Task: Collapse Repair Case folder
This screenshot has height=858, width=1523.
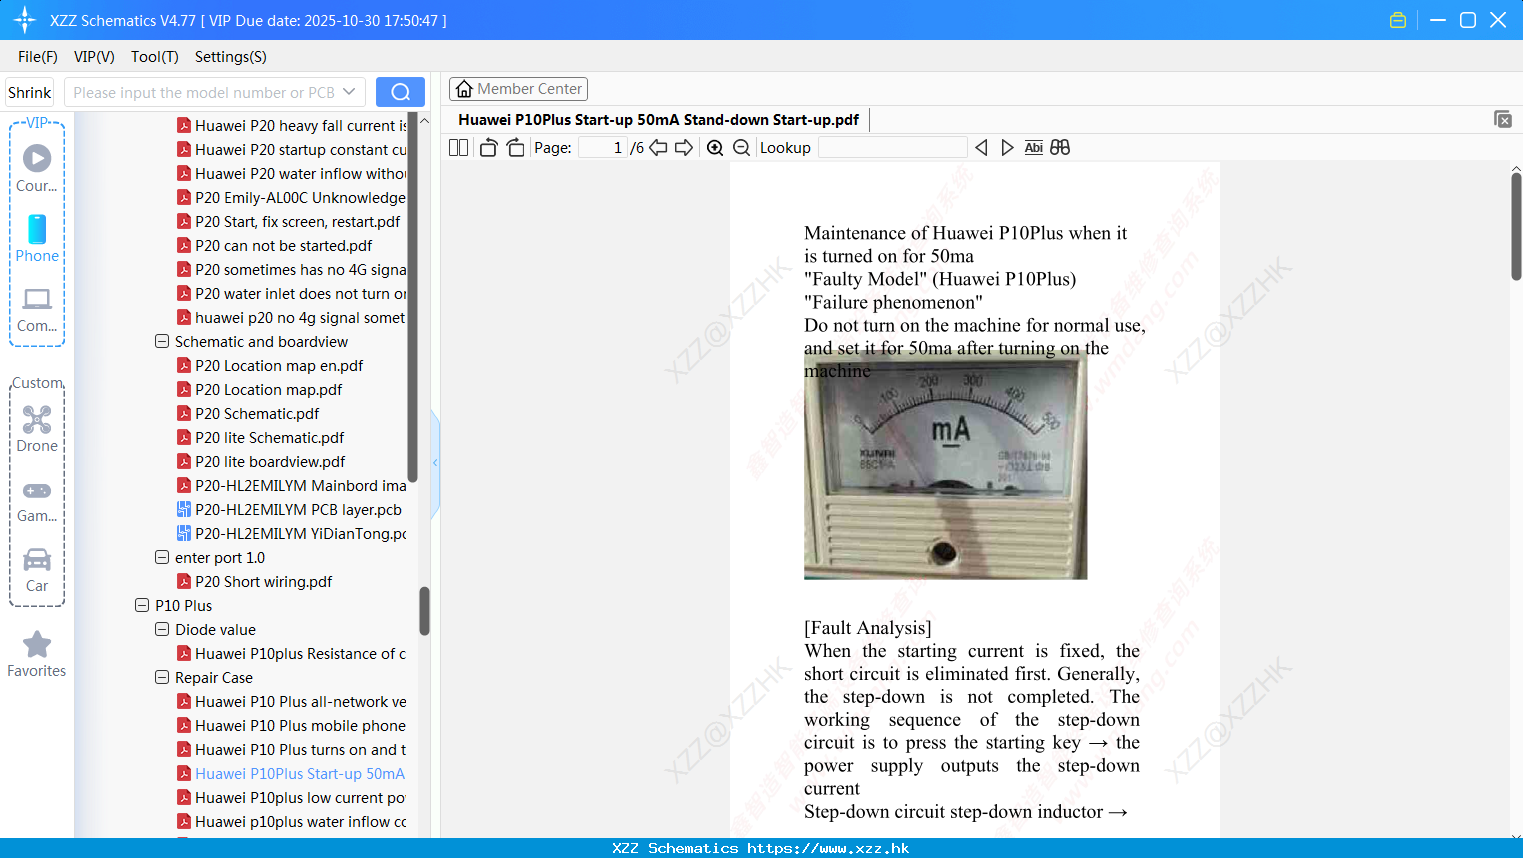Action: [x=162, y=677]
